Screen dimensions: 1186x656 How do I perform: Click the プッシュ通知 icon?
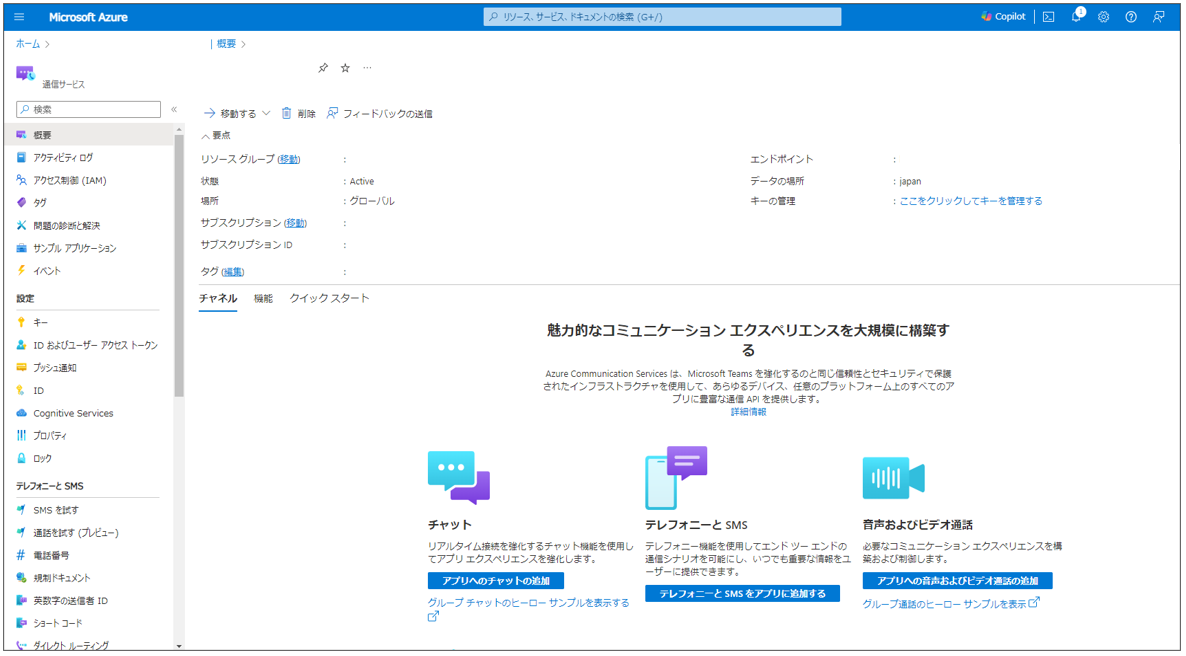pyautogui.click(x=22, y=368)
